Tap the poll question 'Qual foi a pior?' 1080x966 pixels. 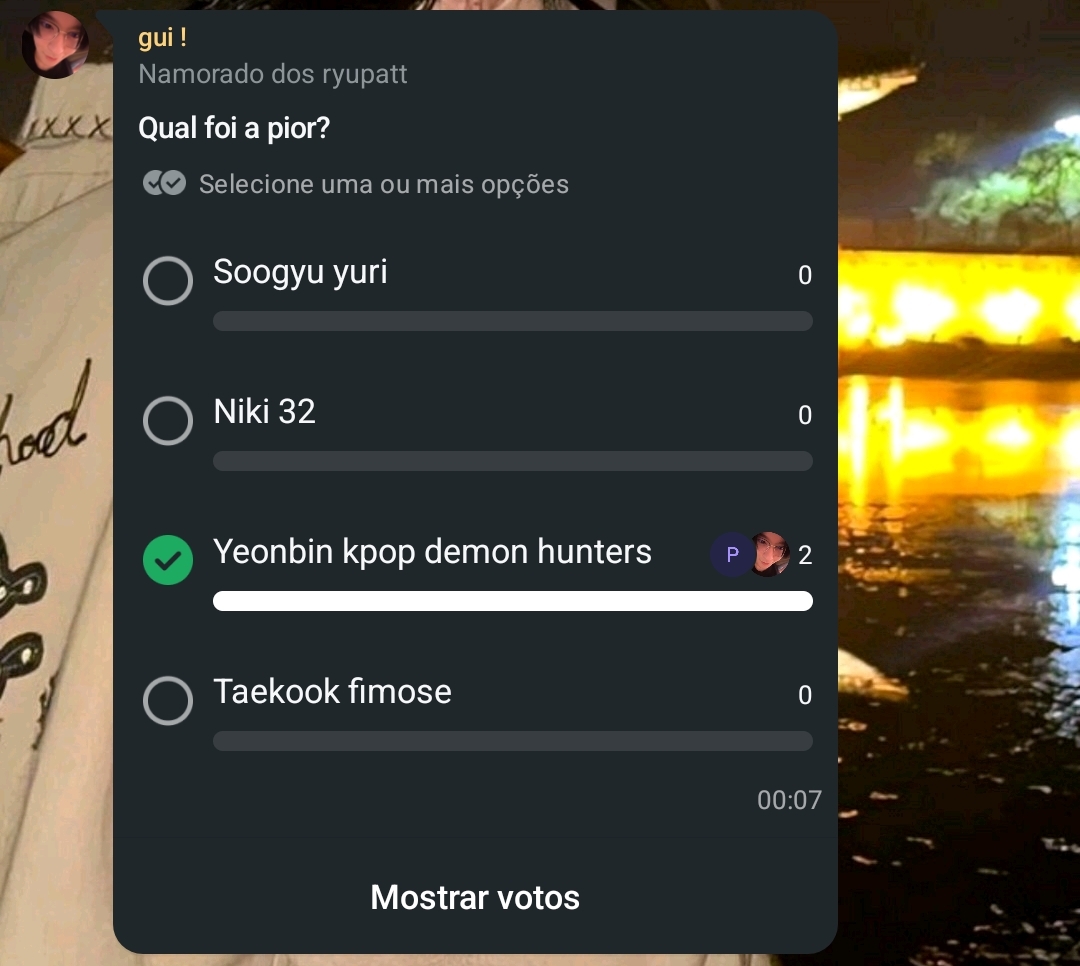(x=234, y=128)
